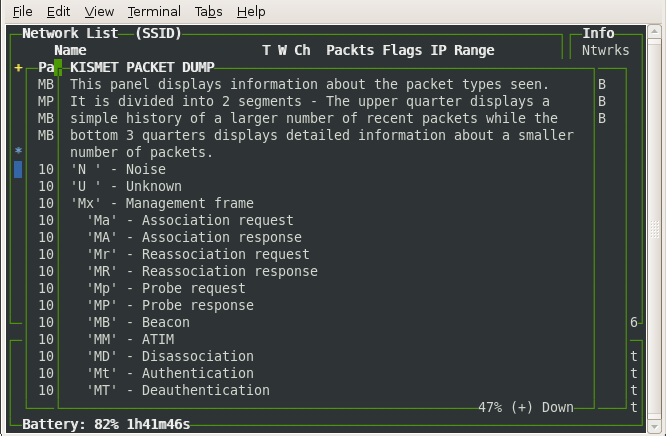Click the 'N ' - Noise line
666x436 pixels.
pos(118,169)
